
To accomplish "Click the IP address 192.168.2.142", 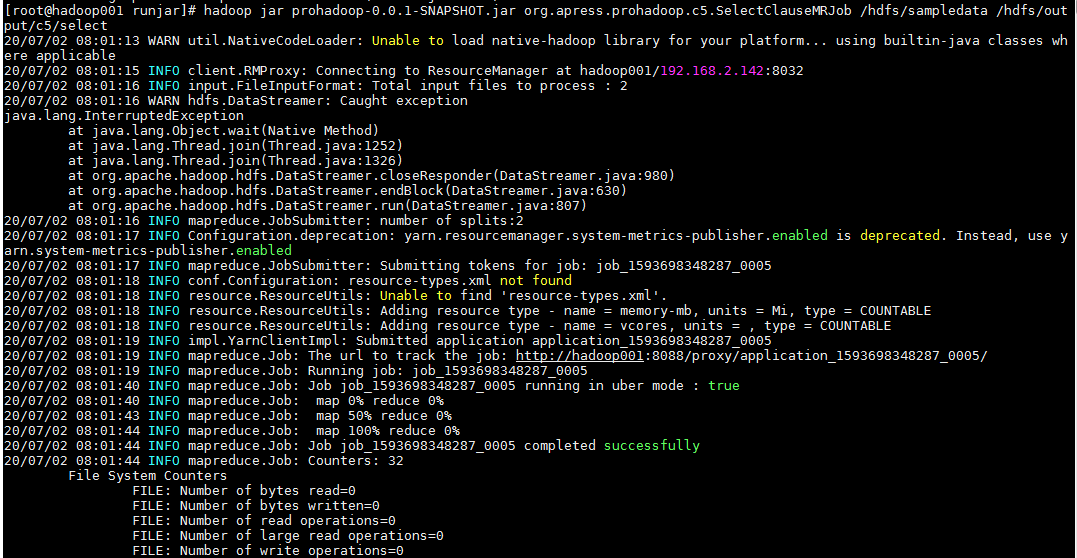I will 712,71.
